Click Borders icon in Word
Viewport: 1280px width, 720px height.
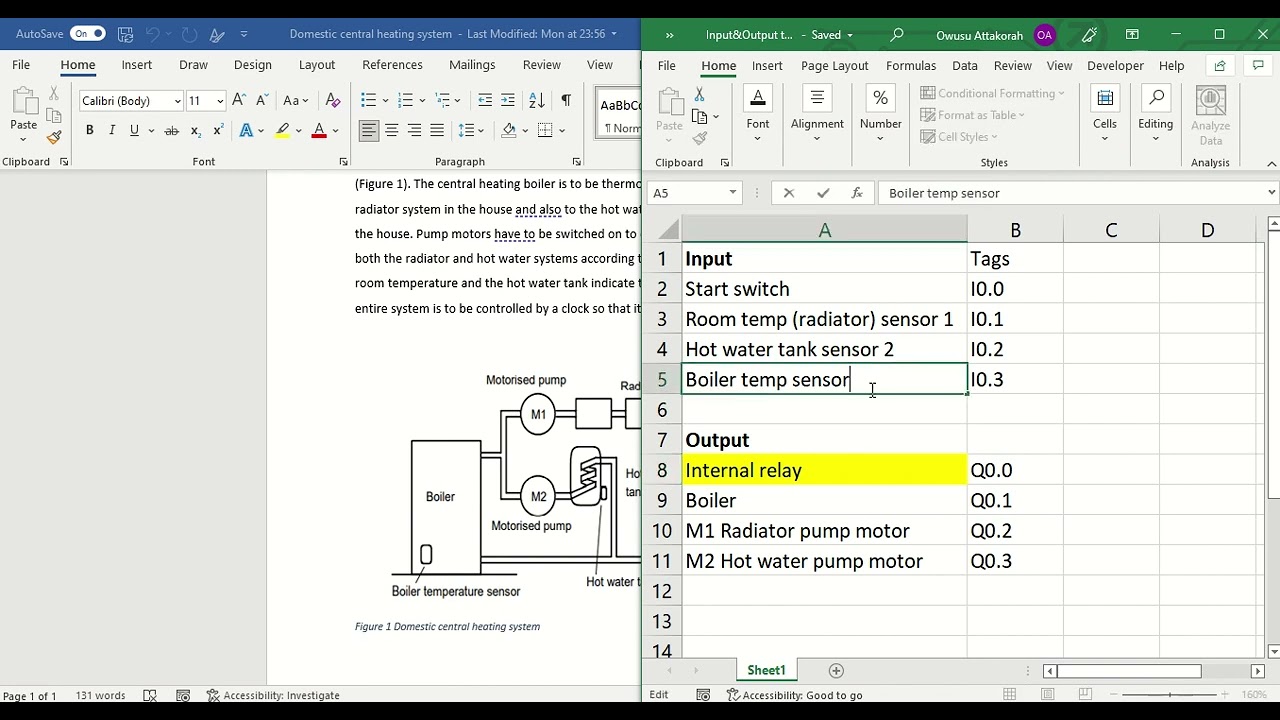pyautogui.click(x=545, y=130)
